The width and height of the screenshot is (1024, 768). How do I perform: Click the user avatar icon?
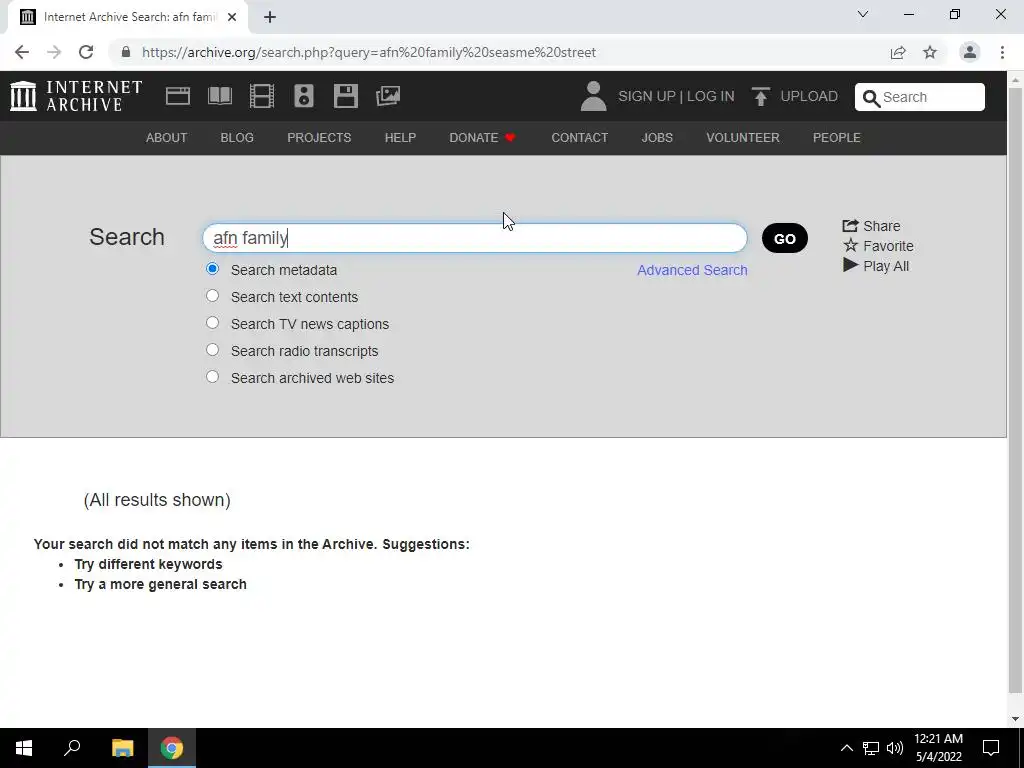pyautogui.click(x=594, y=96)
